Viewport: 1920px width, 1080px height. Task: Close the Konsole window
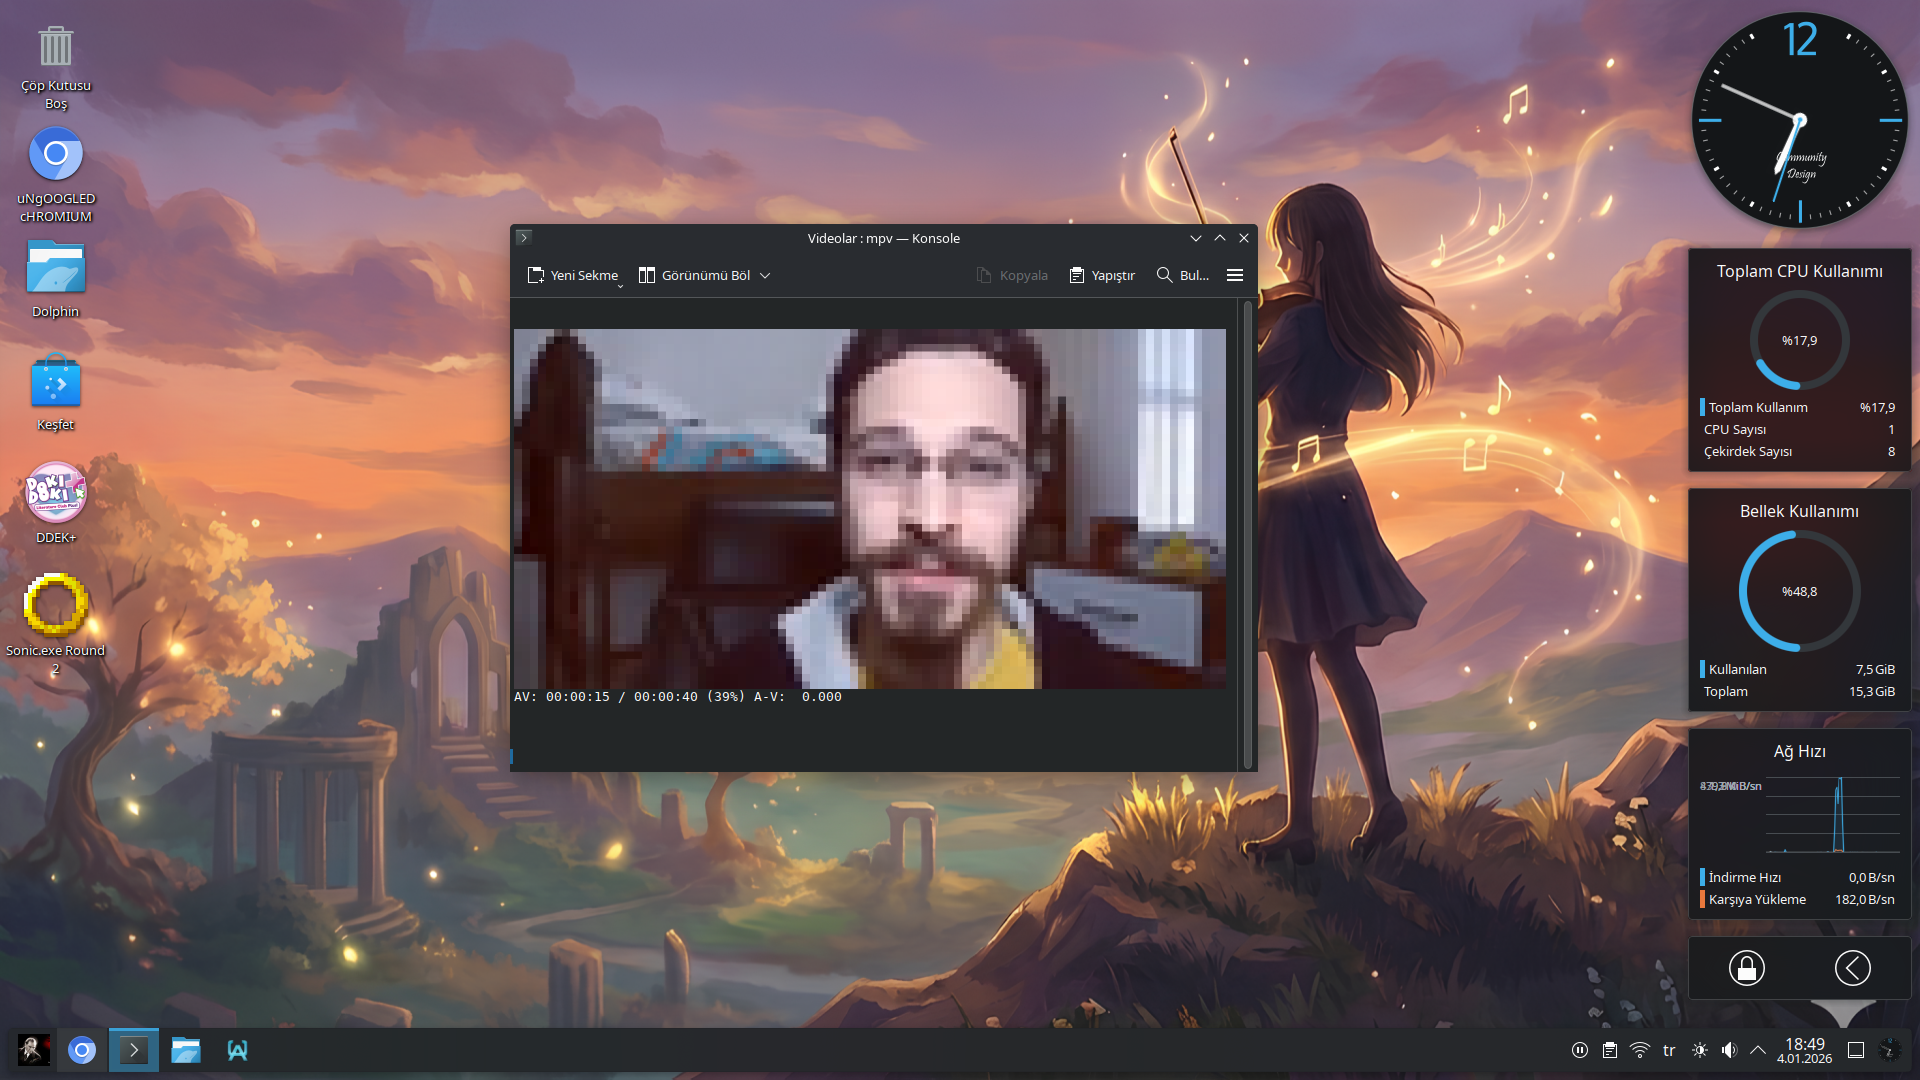[1244, 238]
